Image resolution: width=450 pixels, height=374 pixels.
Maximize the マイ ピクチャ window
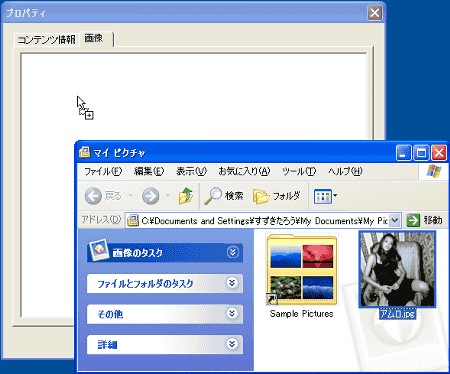[421, 153]
